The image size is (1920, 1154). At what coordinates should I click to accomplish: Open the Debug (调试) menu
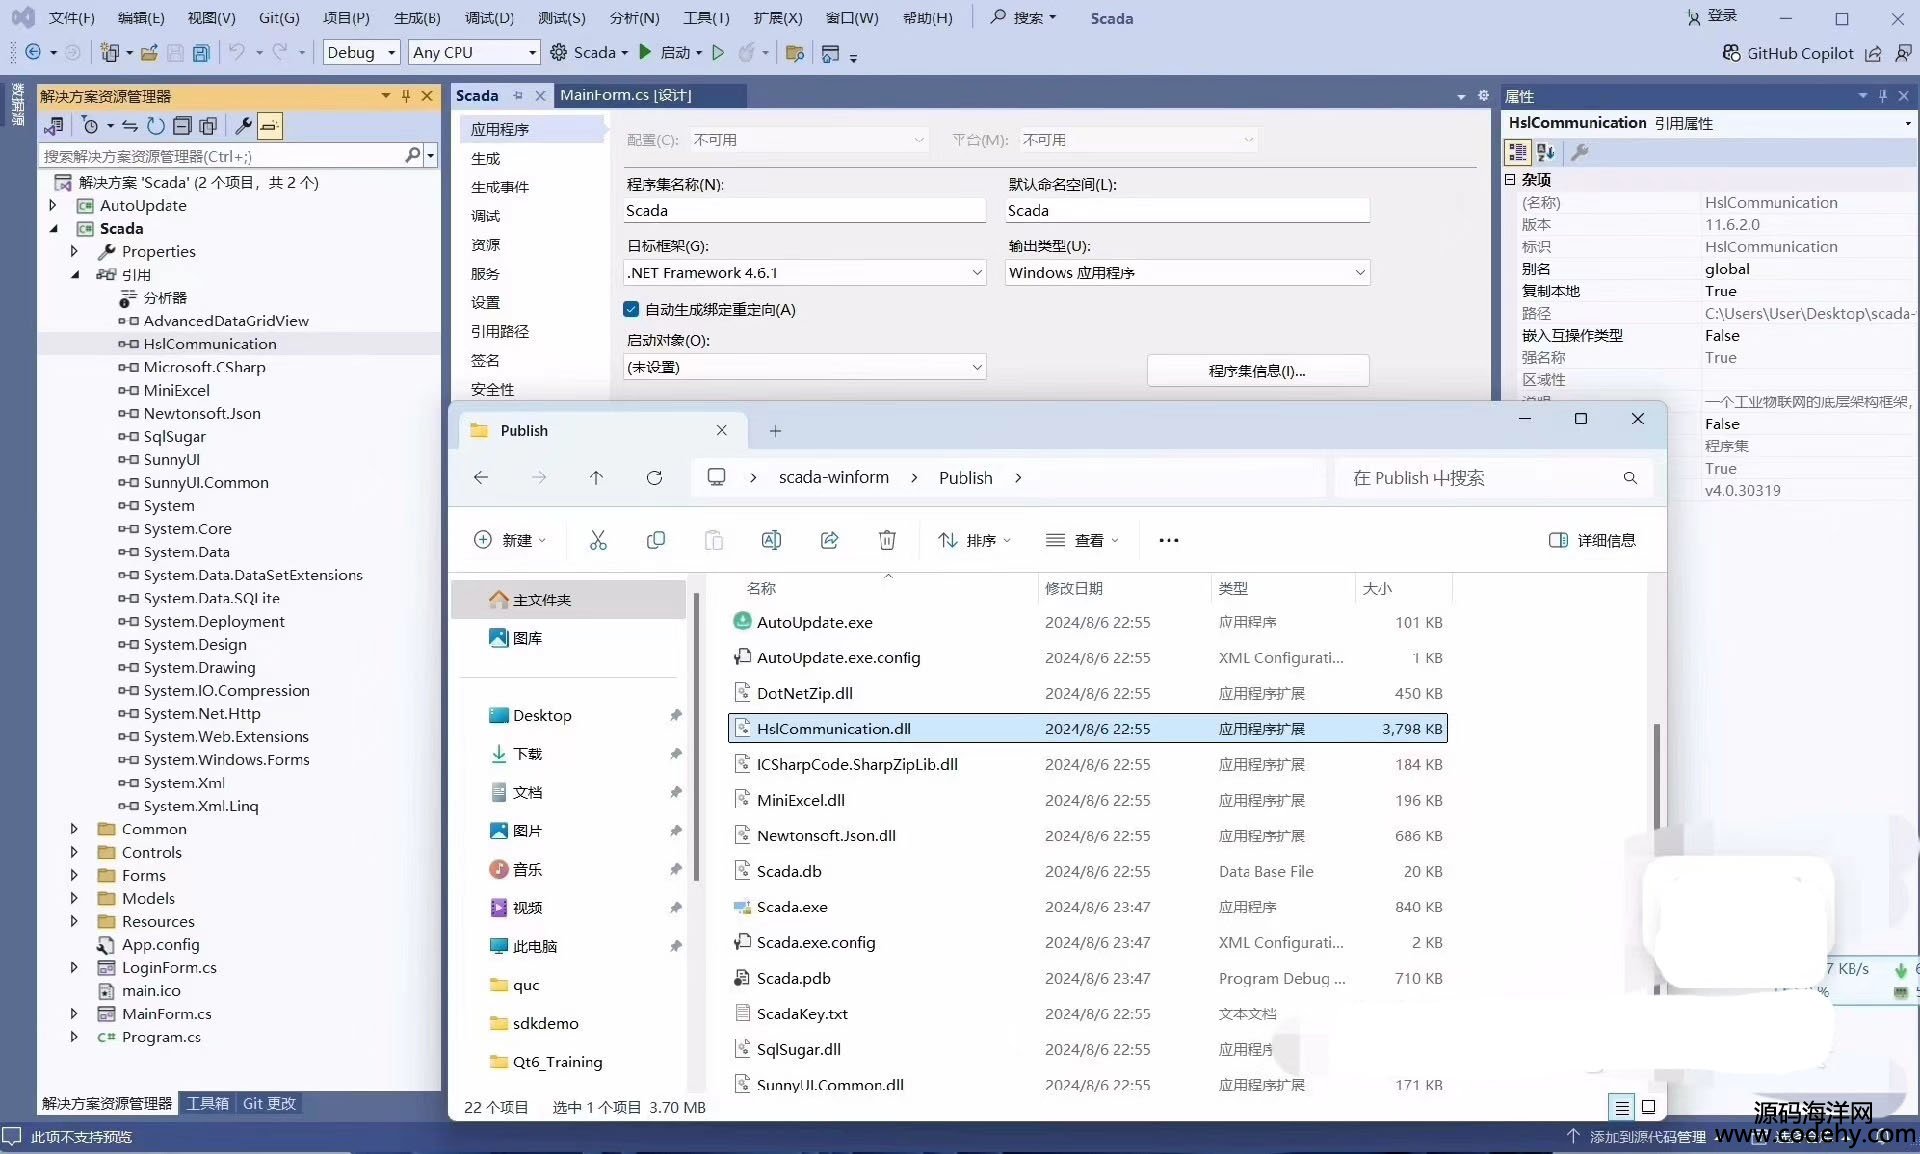[x=489, y=18]
